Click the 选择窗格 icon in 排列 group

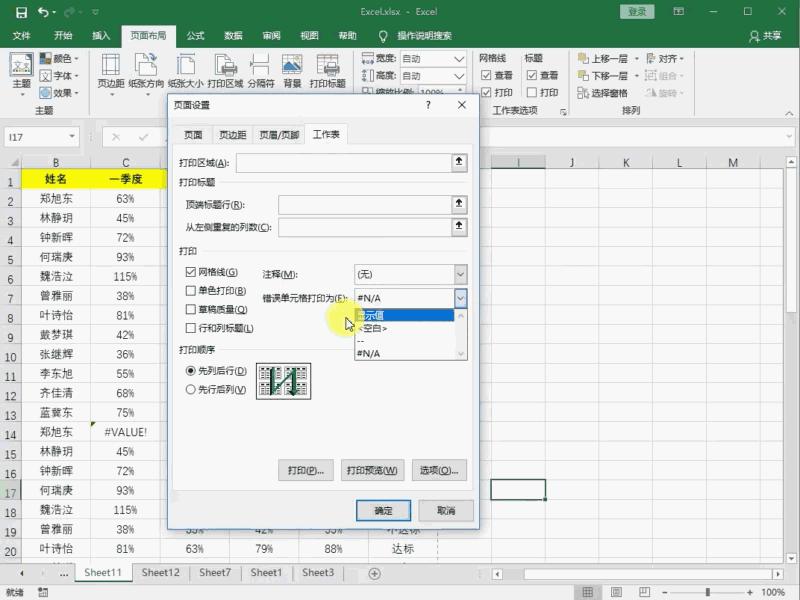pyautogui.click(x=611, y=91)
